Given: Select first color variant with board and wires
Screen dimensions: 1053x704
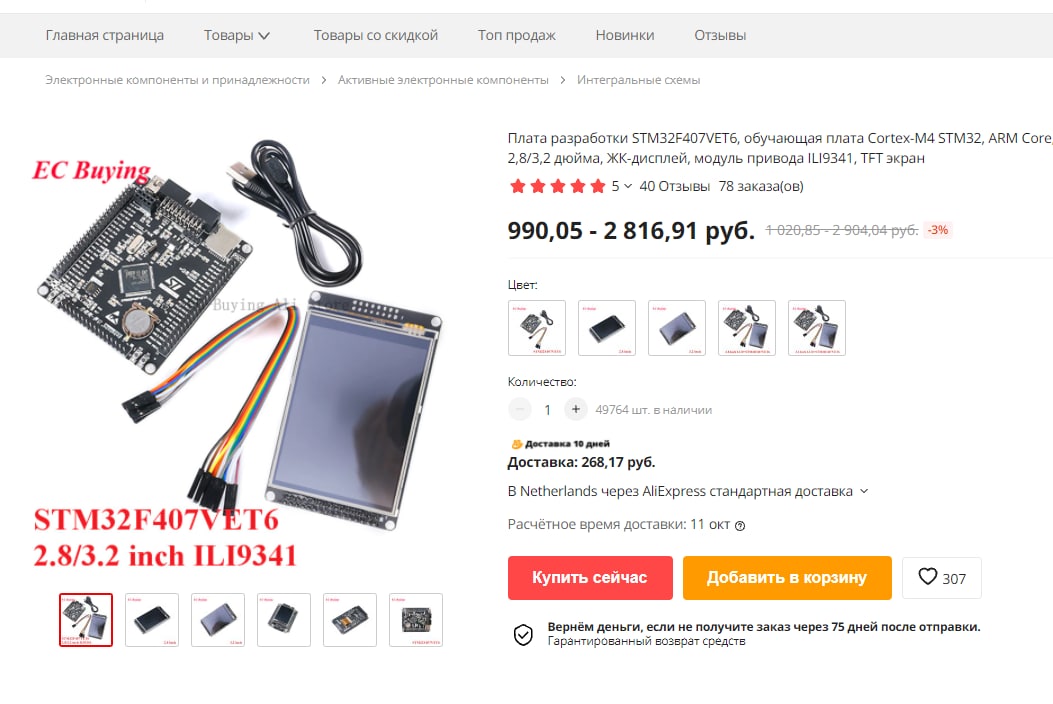Looking at the screenshot, I should pos(537,328).
